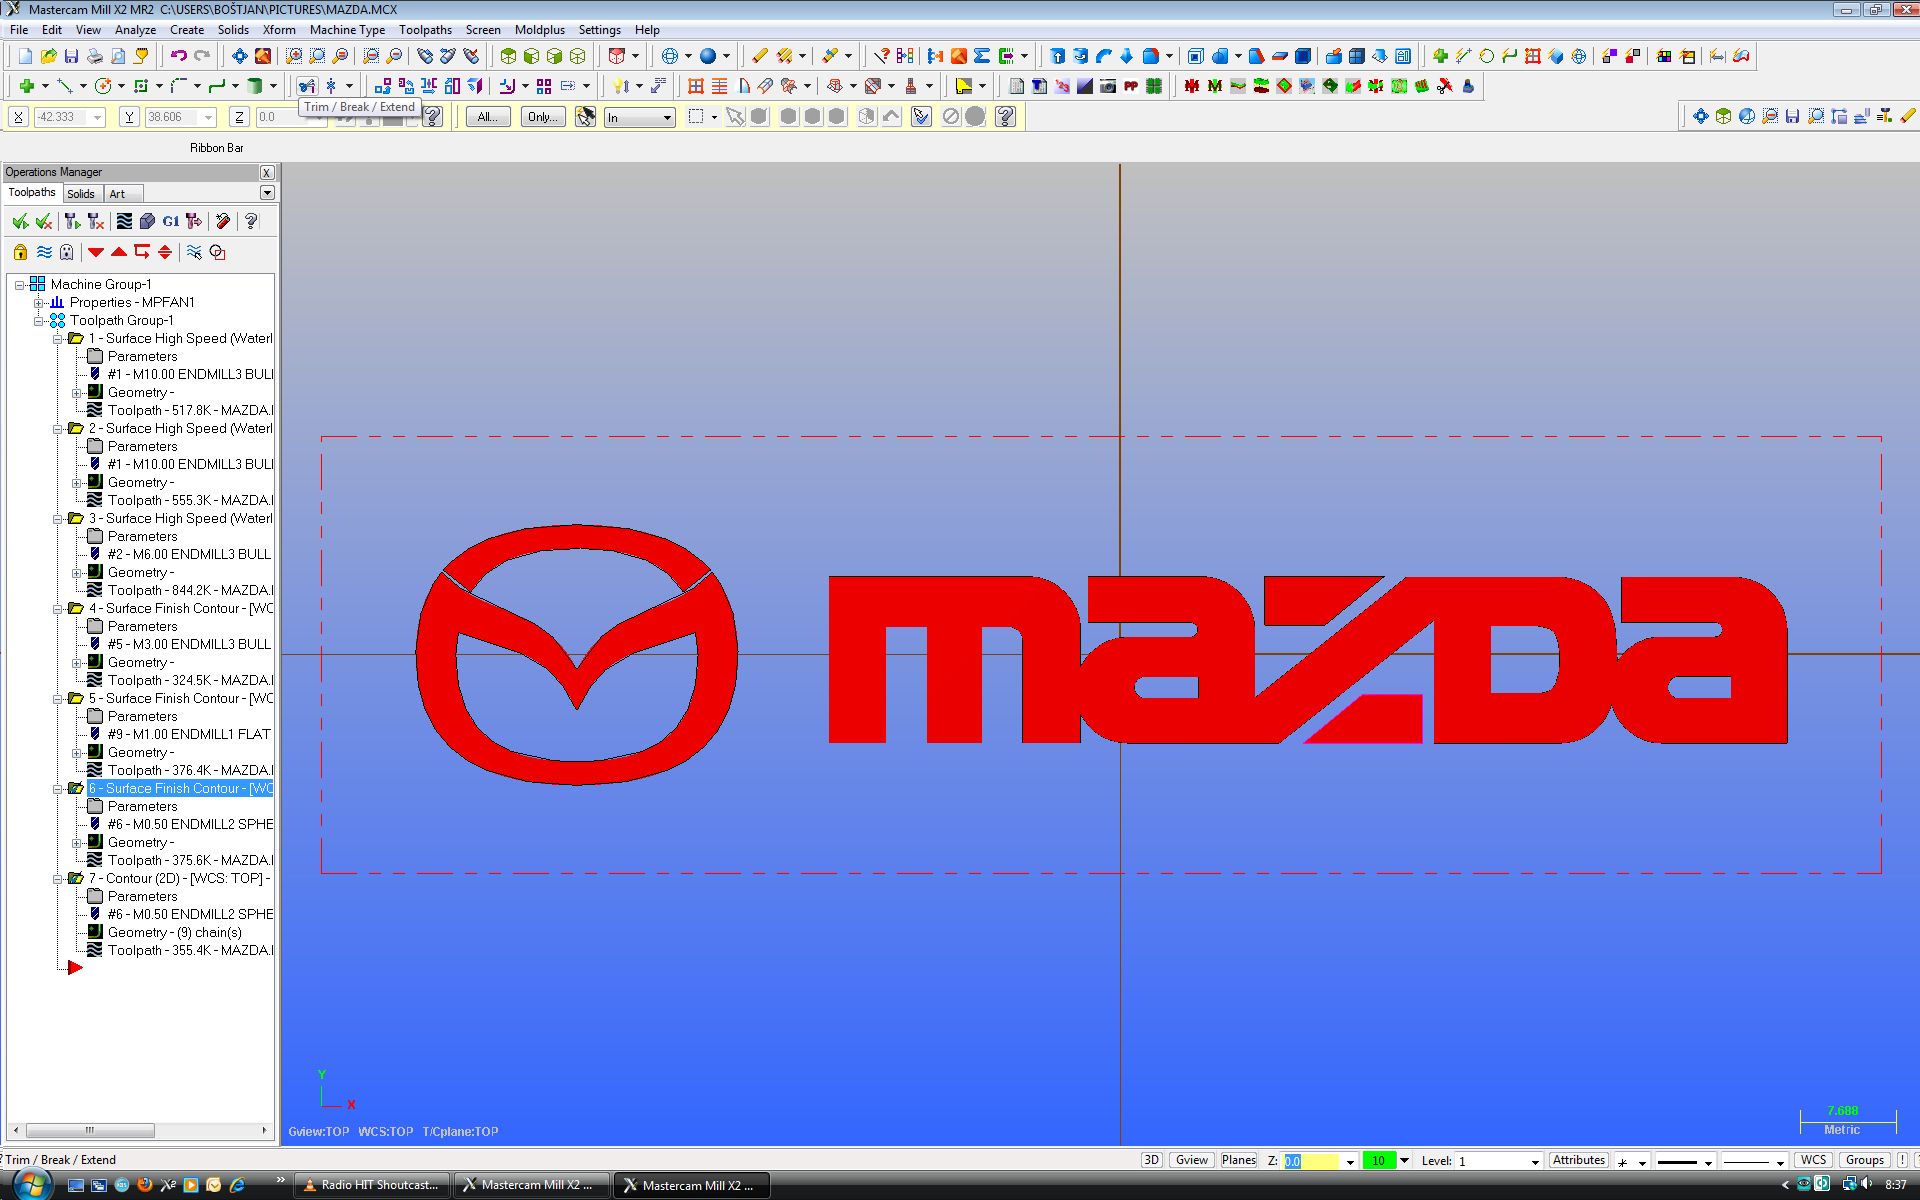
Task: Click the Verify selected operations icon
Action: [x=148, y=221]
